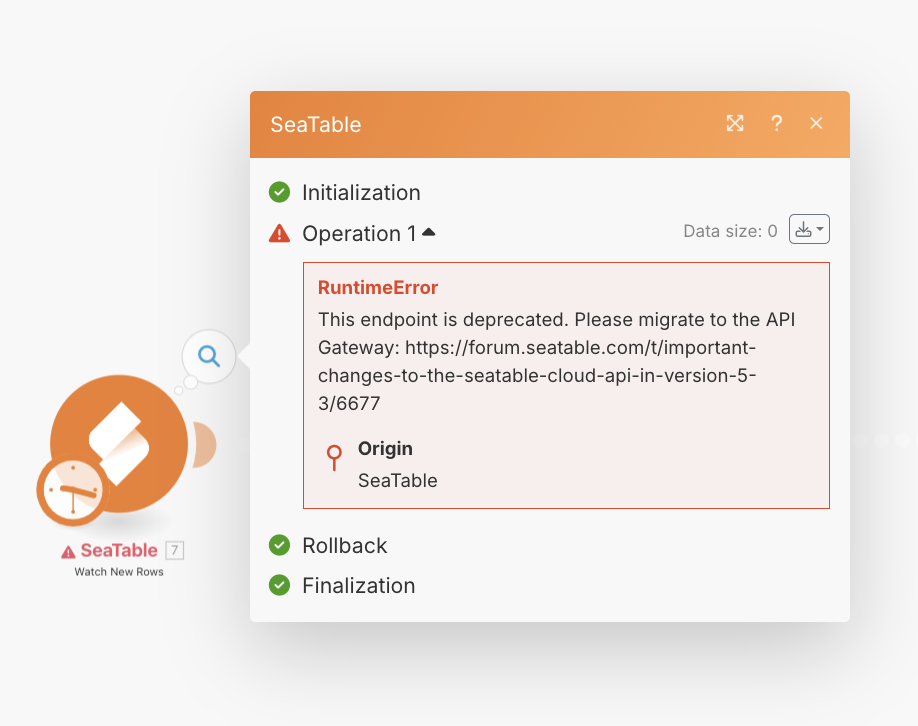Expand the Rollback step
The height and width of the screenshot is (726, 918).
tap(345, 546)
